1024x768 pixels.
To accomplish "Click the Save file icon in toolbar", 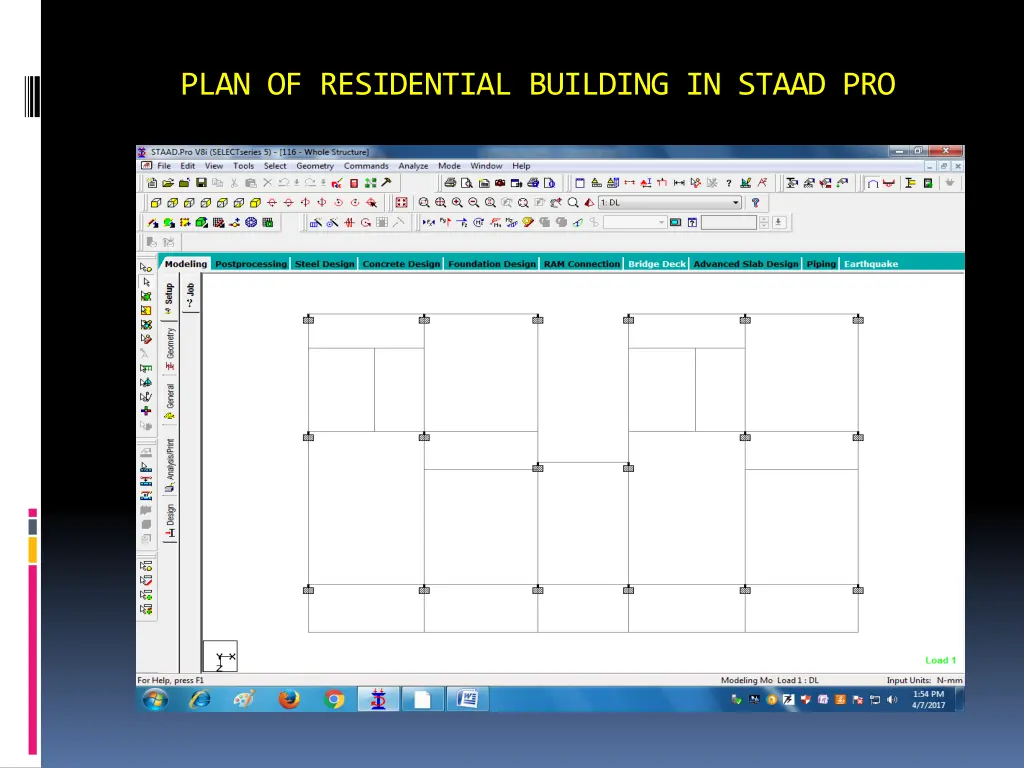I will tap(201, 183).
